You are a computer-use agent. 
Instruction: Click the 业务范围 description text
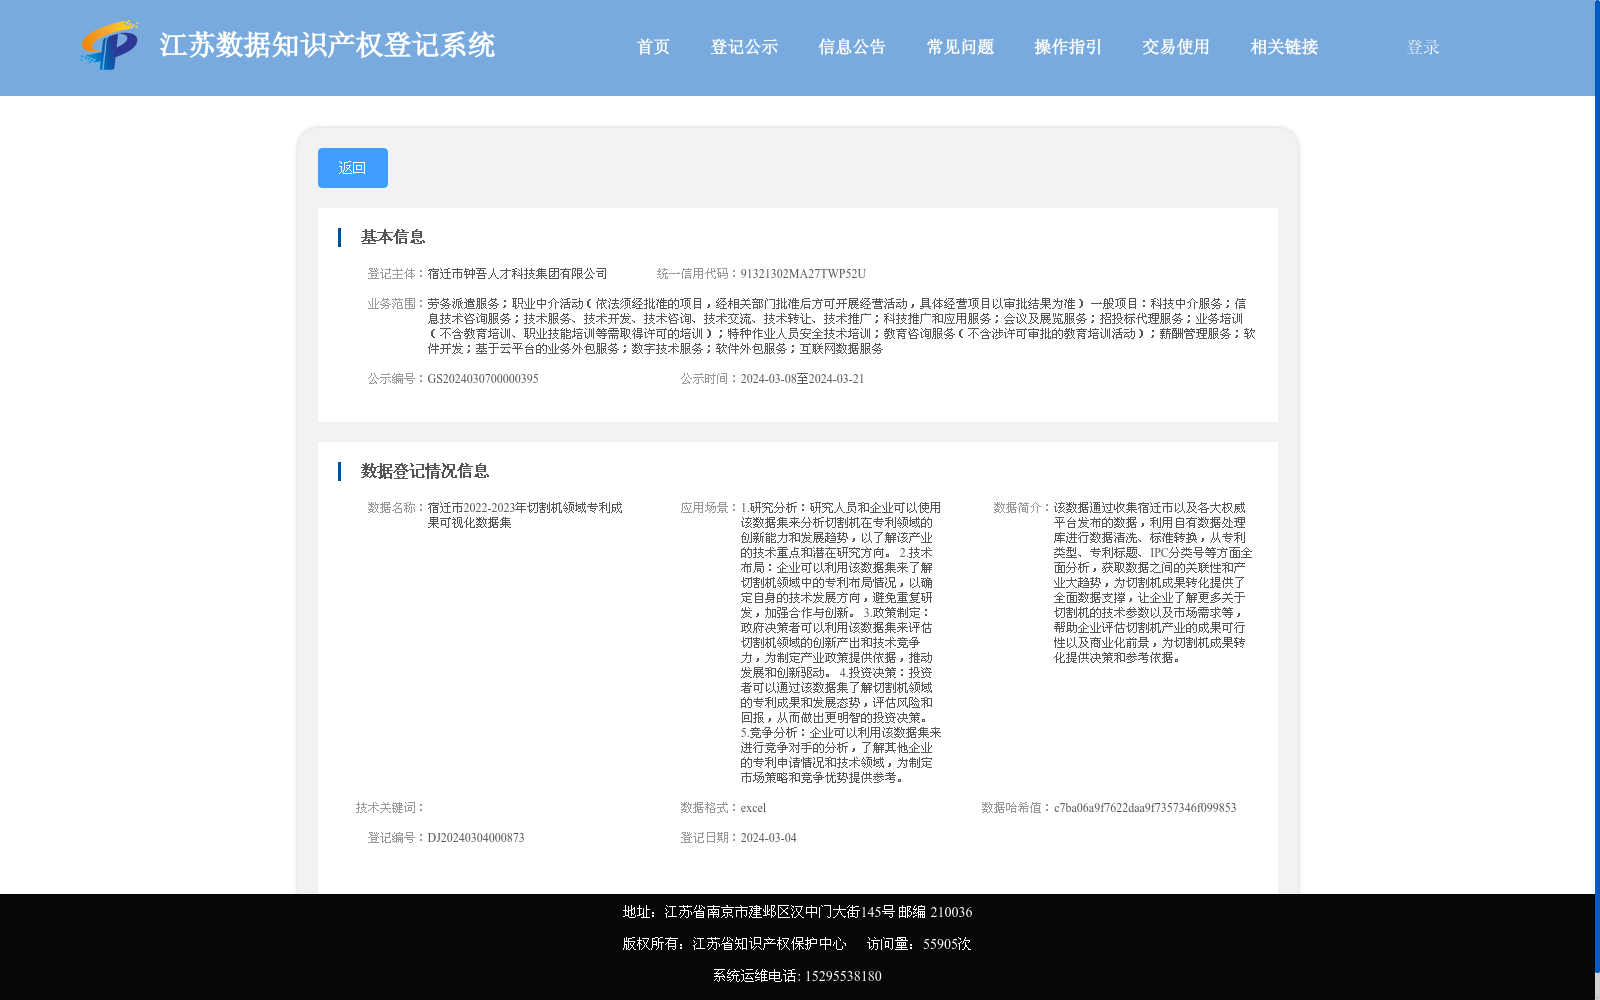841,326
